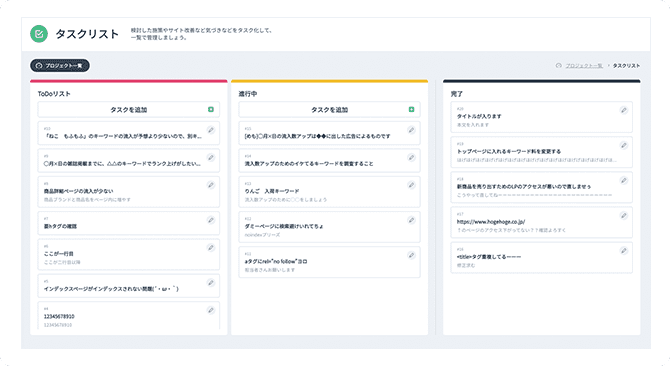Edit the ○月×日の雑誌掲載までに task
This screenshot has width=670, height=366.
(x=211, y=158)
